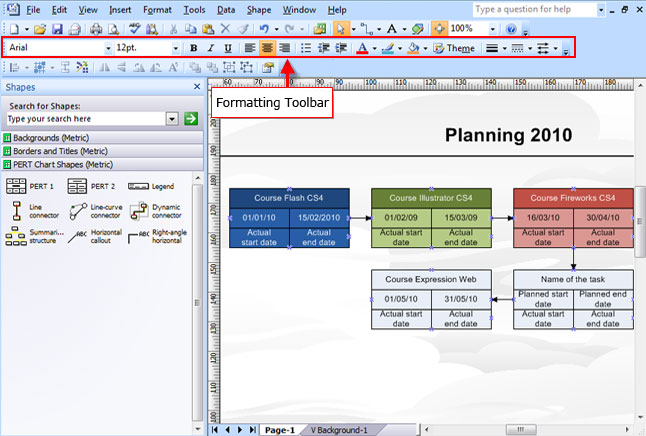Select the Text tool A icon
The width and height of the screenshot is (646, 436).
tap(392, 29)
